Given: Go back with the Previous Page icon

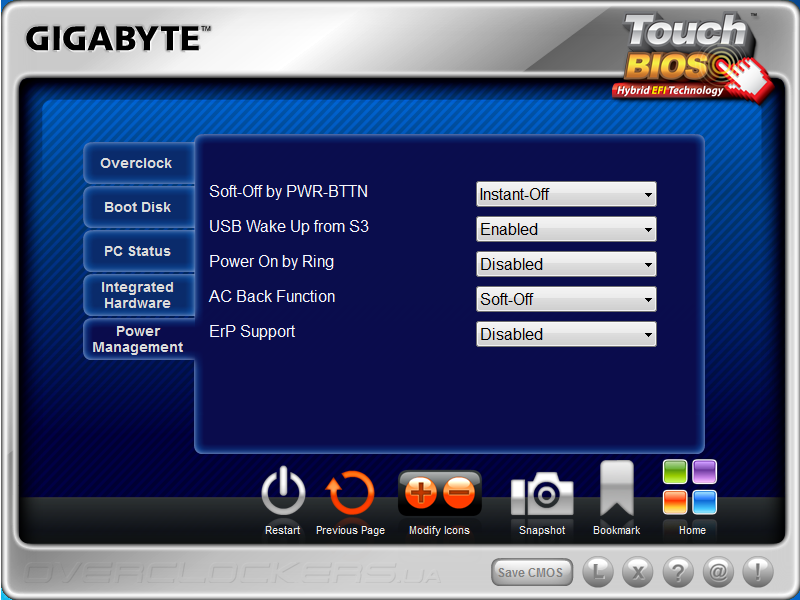Looking at the screenshot, I should coord(350,493).
